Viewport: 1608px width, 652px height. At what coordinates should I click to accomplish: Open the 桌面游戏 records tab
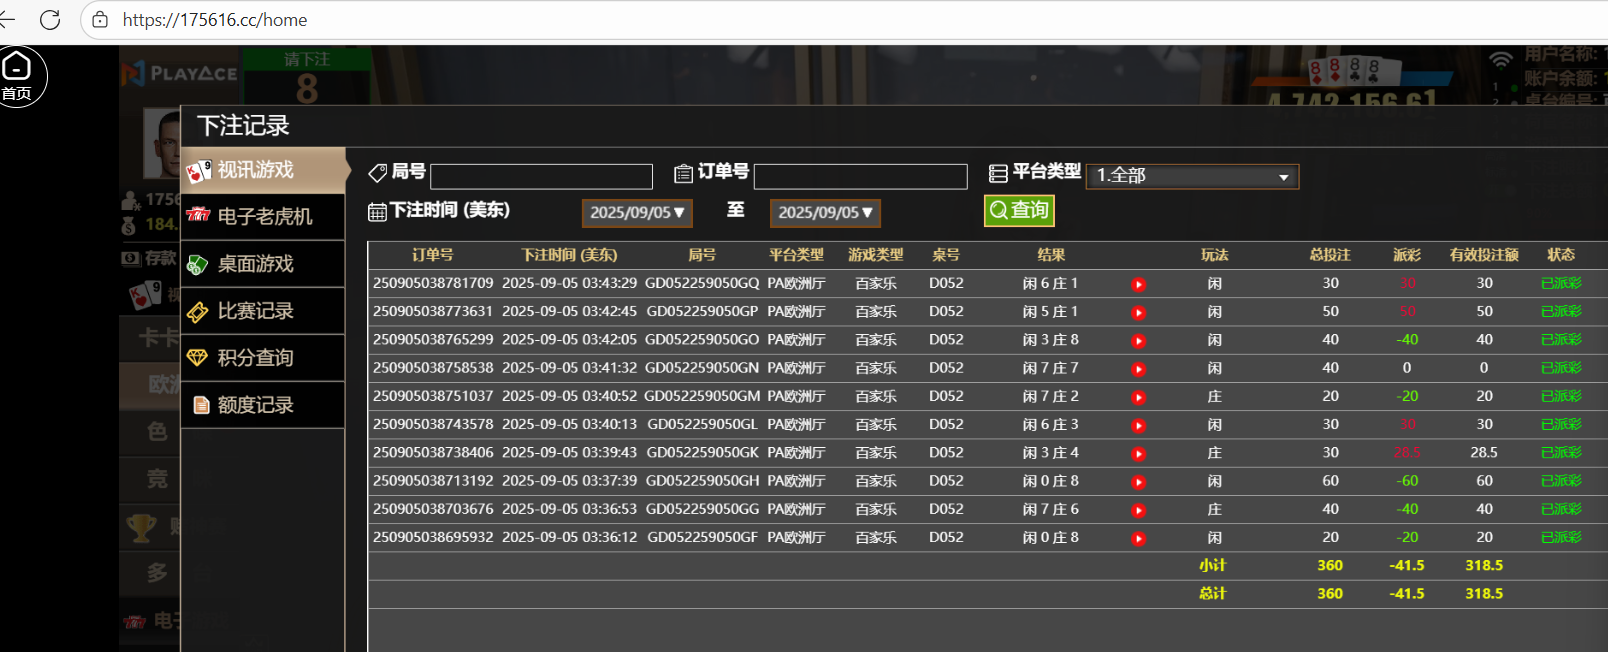coord(263,264)
